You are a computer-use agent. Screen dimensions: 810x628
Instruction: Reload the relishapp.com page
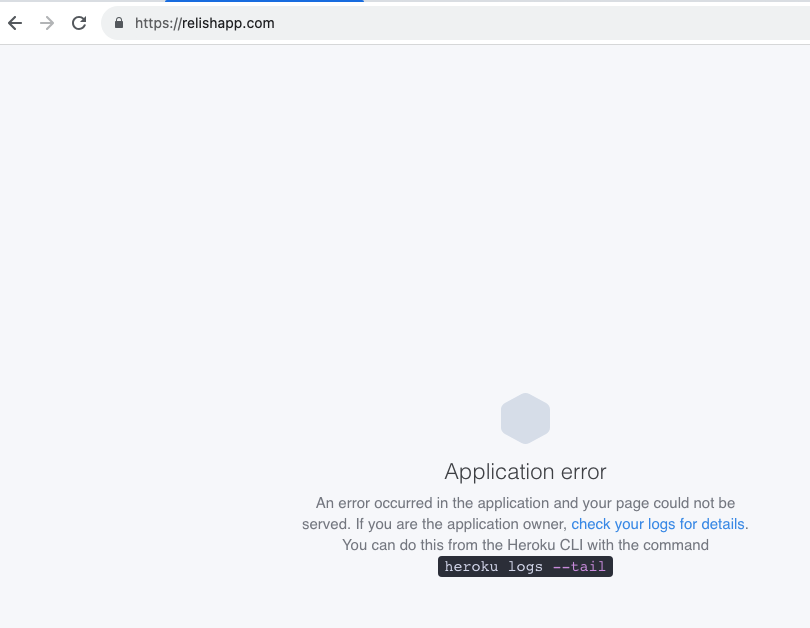[79, 23]
